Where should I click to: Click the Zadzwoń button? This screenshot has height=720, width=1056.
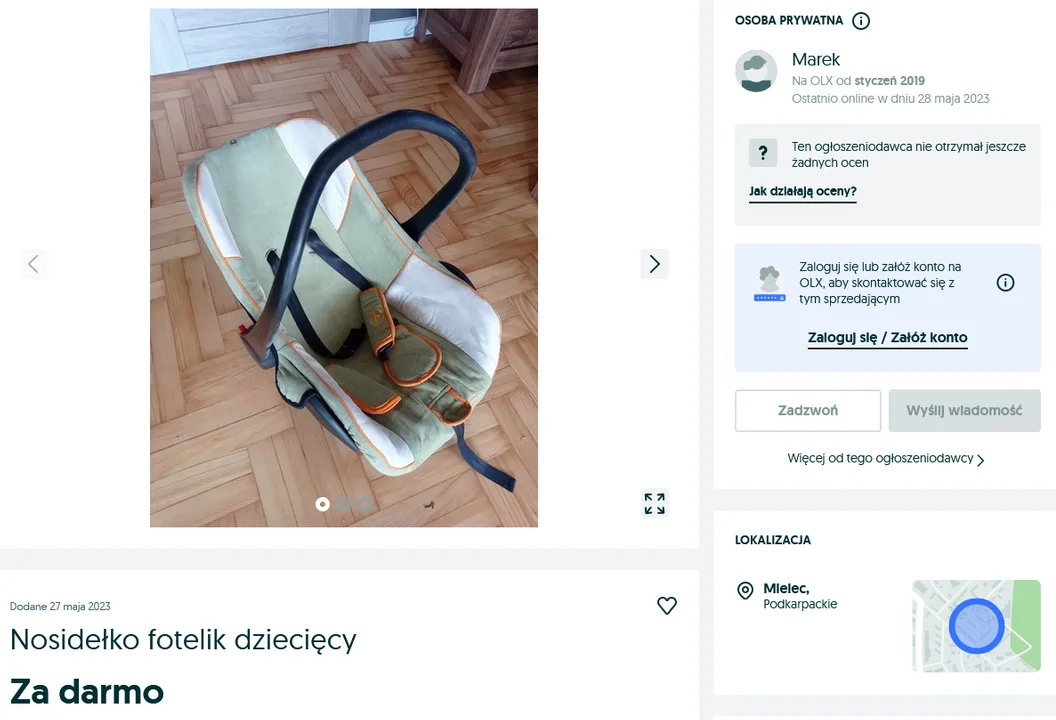pos(807,410)
